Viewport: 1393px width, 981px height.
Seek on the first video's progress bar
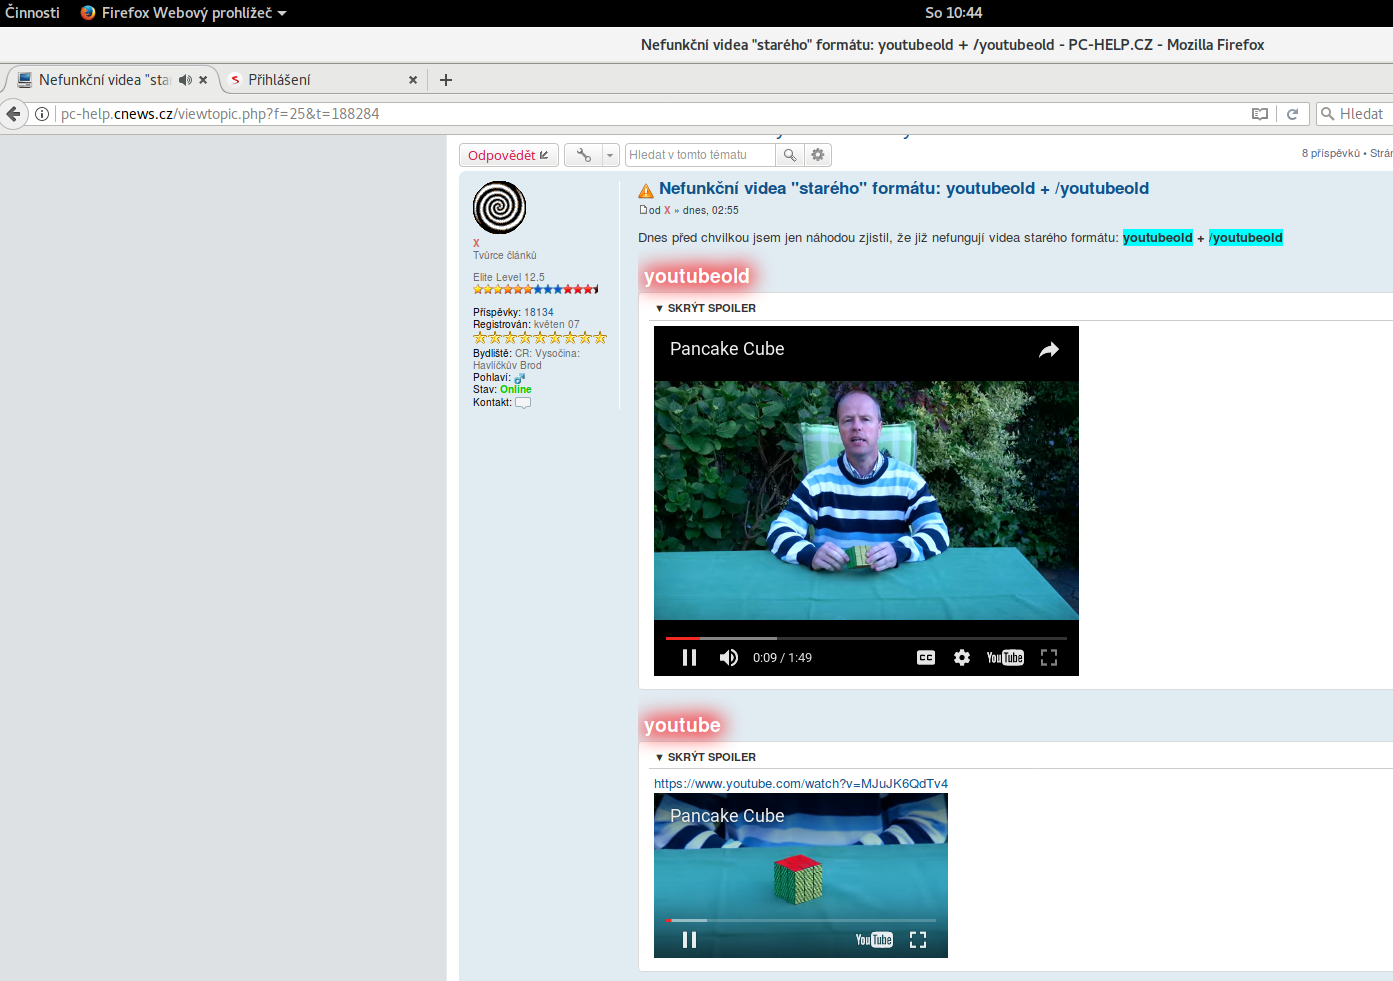(x=866, y=638)
